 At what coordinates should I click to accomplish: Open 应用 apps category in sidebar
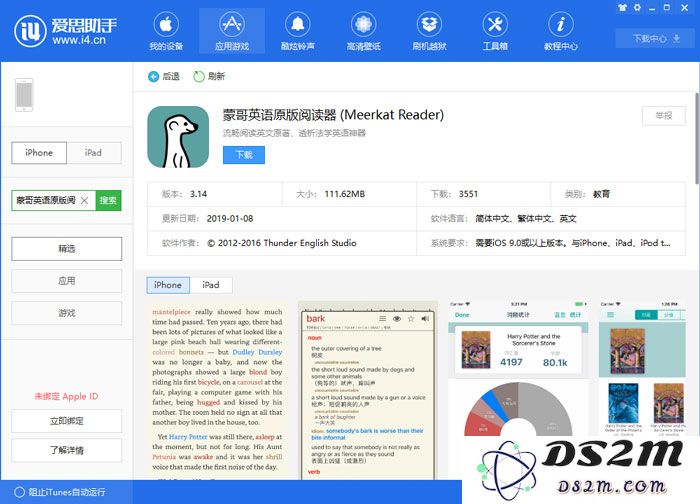point(67,281)
